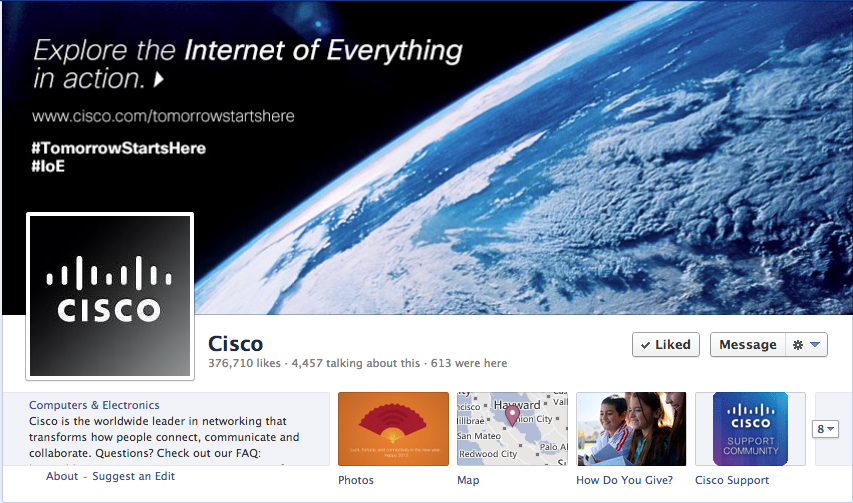Open the Map tab label
Viewport: 853px width, 503px height.
(x=468, y=480)
